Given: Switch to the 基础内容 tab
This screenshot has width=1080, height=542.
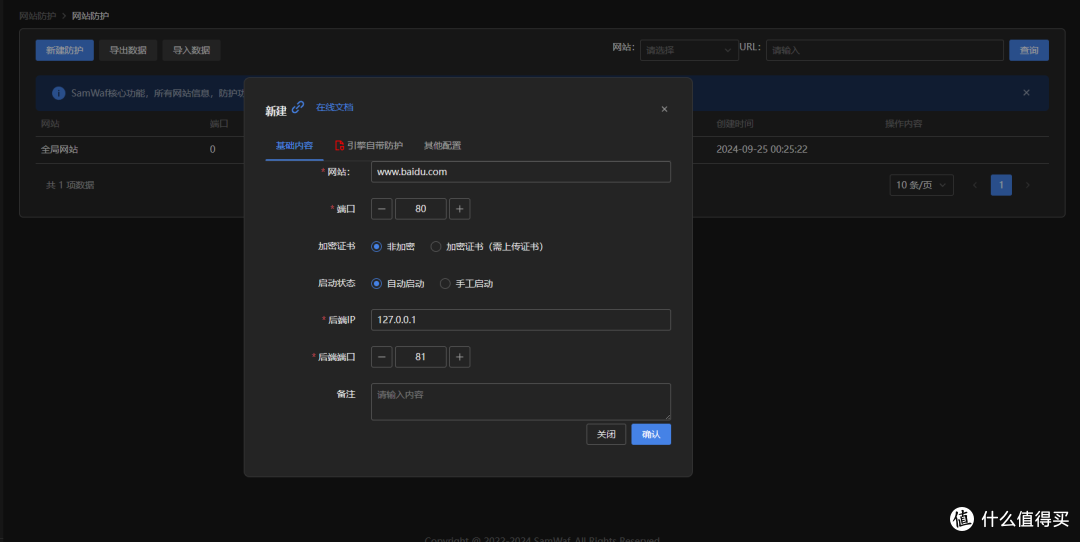Looking at the screenshot, I should [294, 145].
